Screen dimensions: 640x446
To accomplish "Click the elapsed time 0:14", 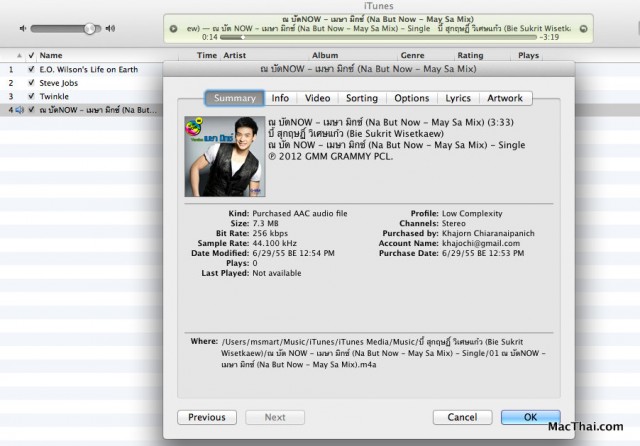I will (x=209, y=37).
